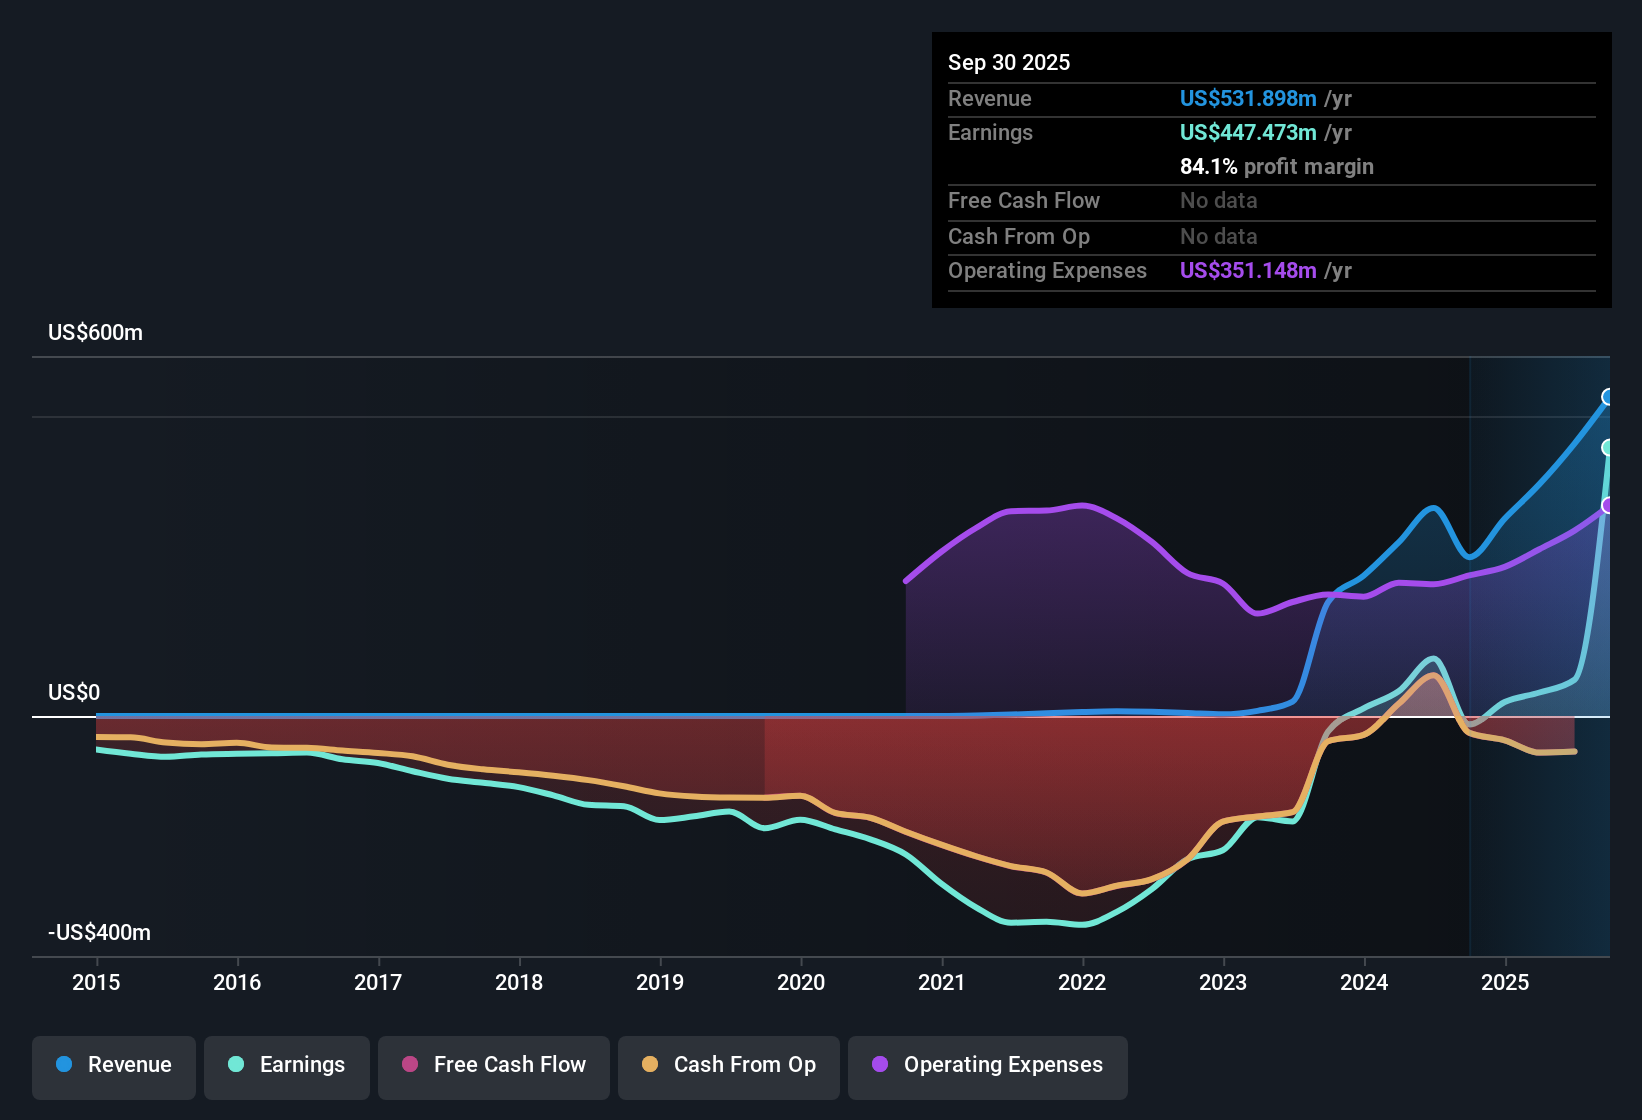Select the Revenue endpoint marker on the chart
Viewport: 1642px width, 1120px height.
click(x=1608, y=398)
